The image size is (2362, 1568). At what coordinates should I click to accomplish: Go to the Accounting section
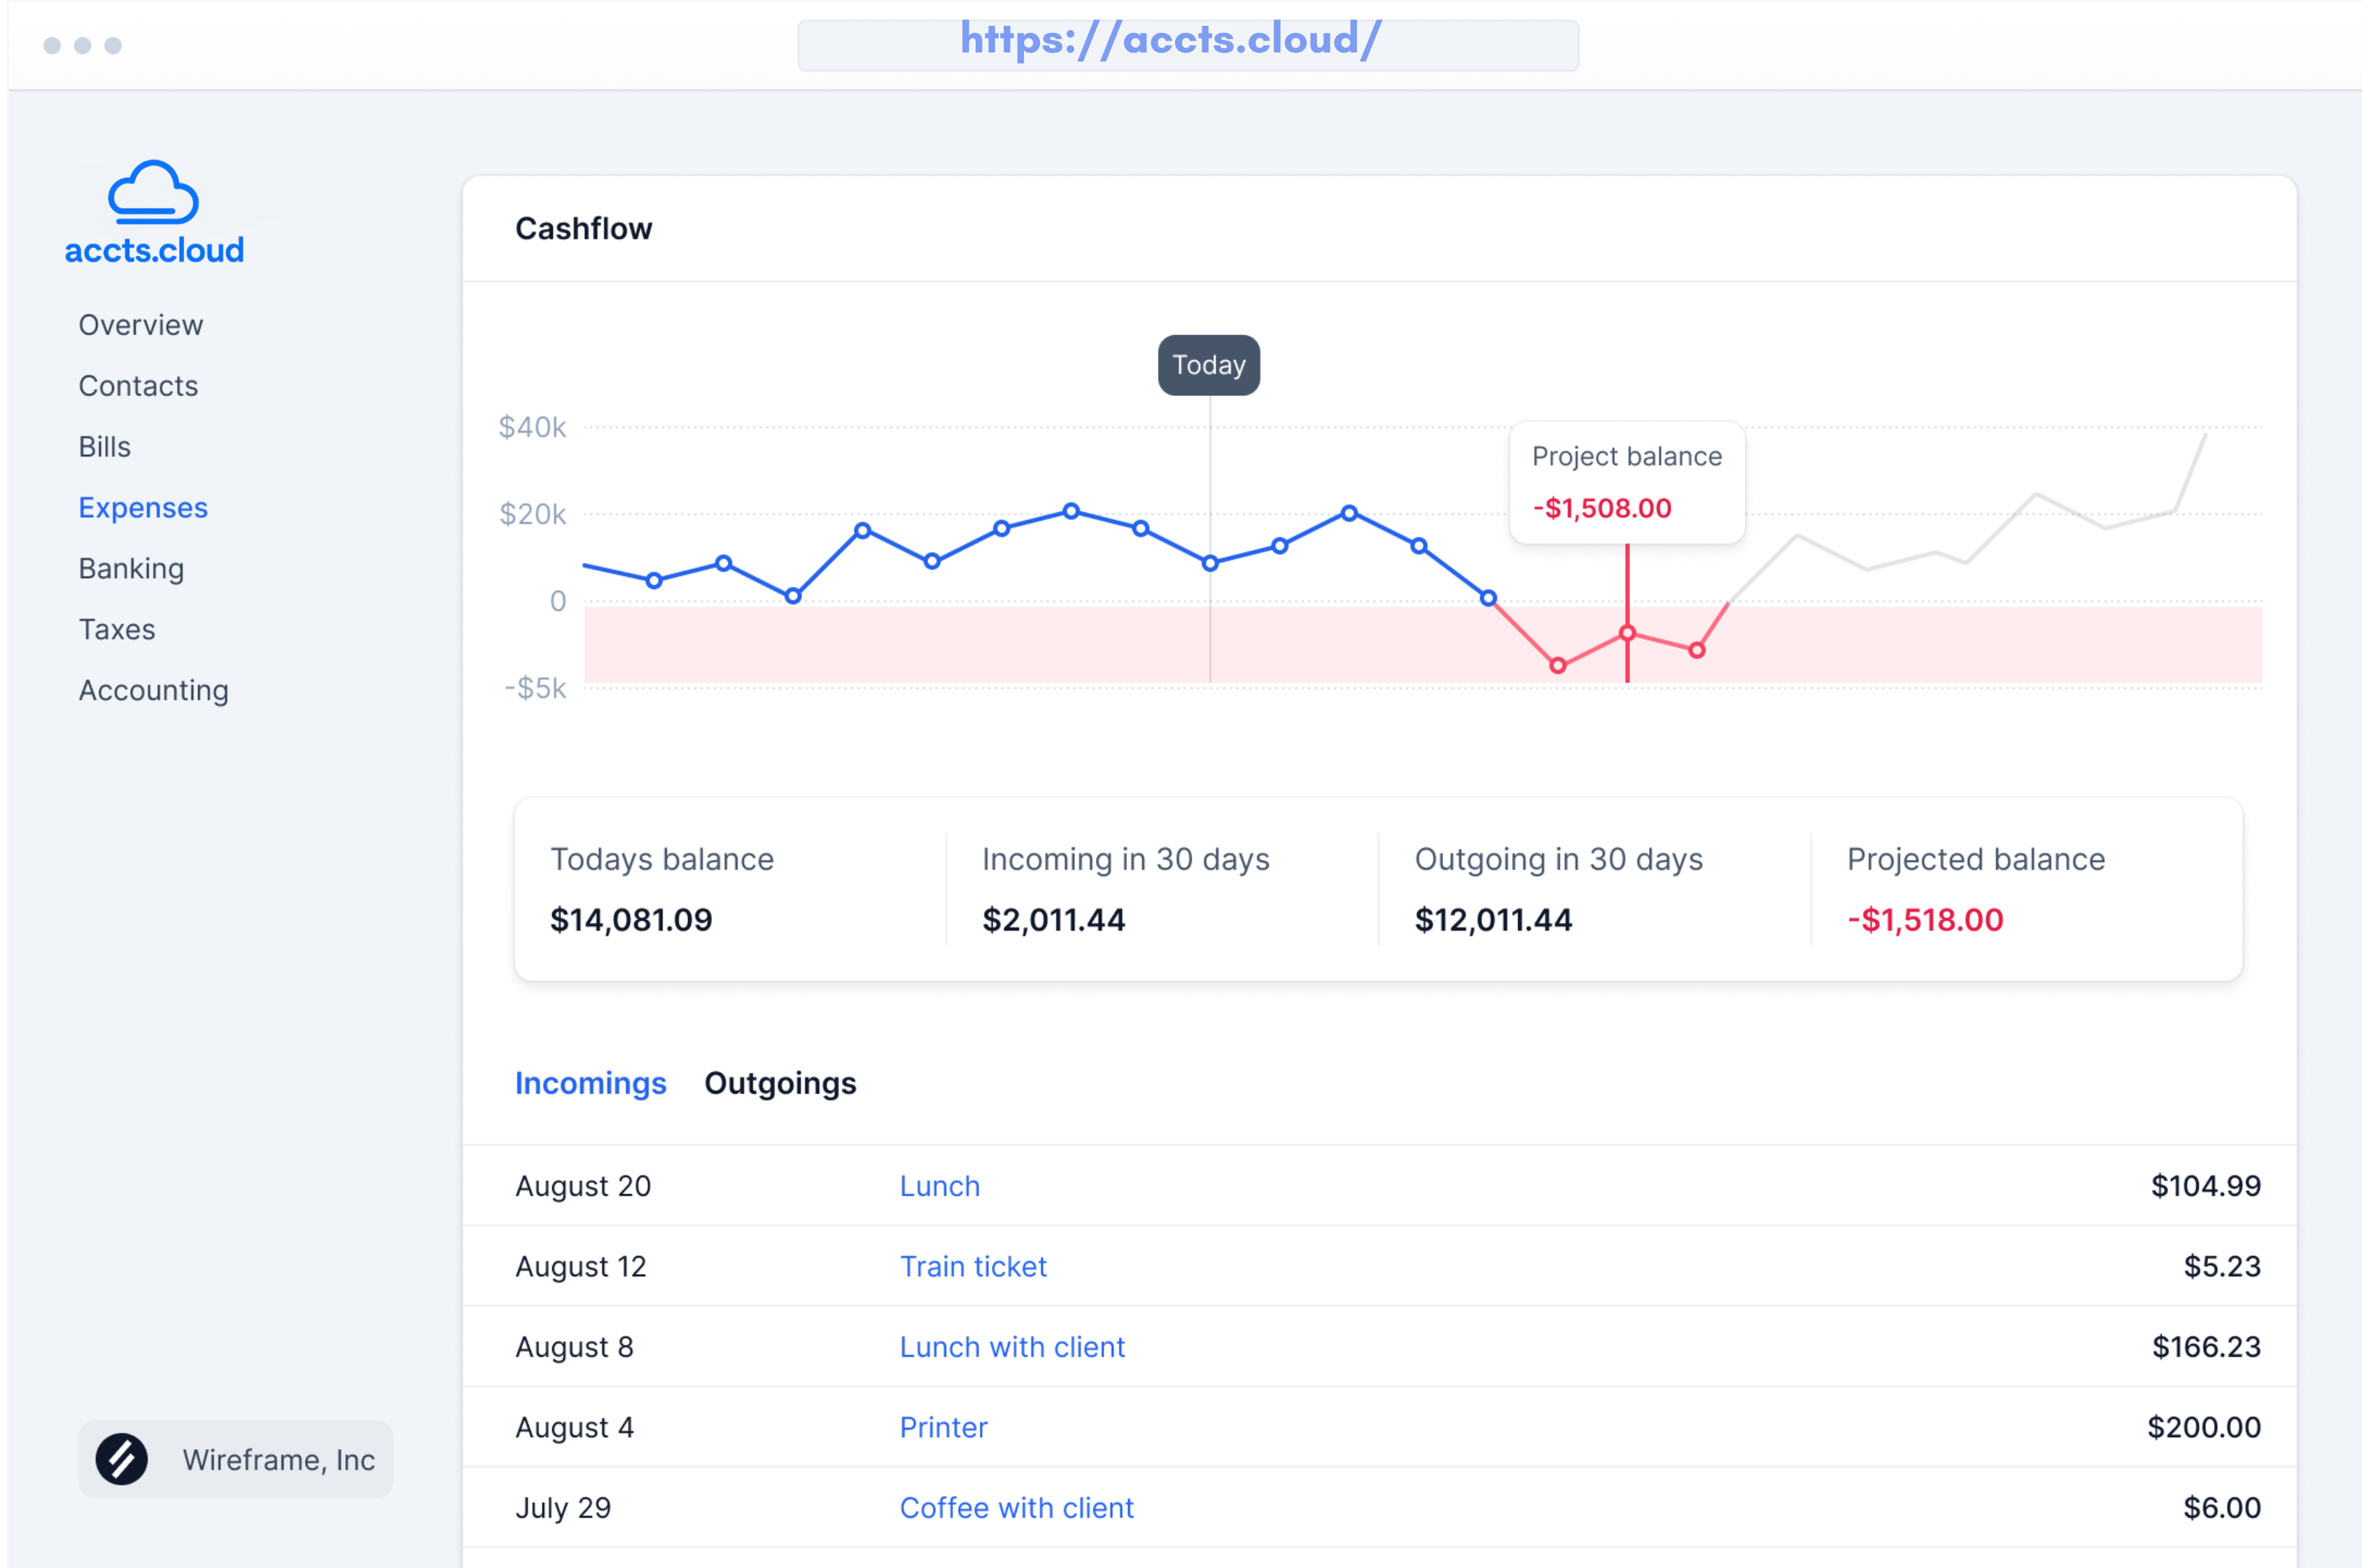click(153, 691)
